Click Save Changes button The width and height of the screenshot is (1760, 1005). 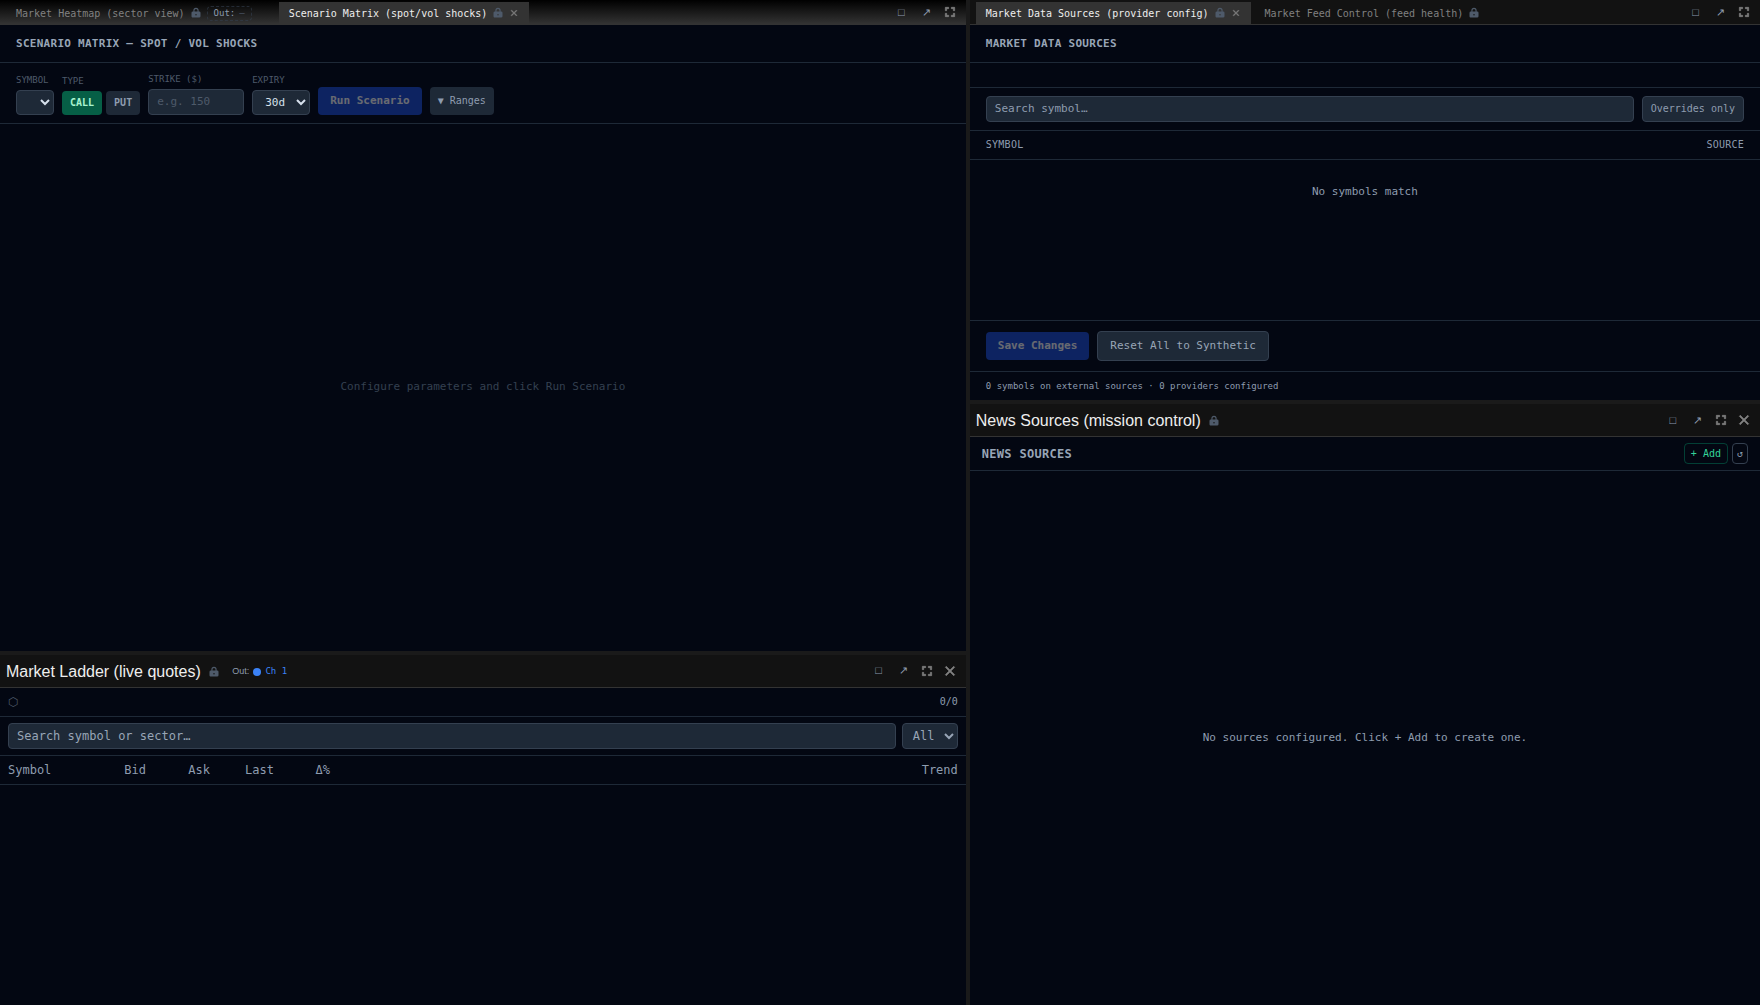[x=1037, y=346]
